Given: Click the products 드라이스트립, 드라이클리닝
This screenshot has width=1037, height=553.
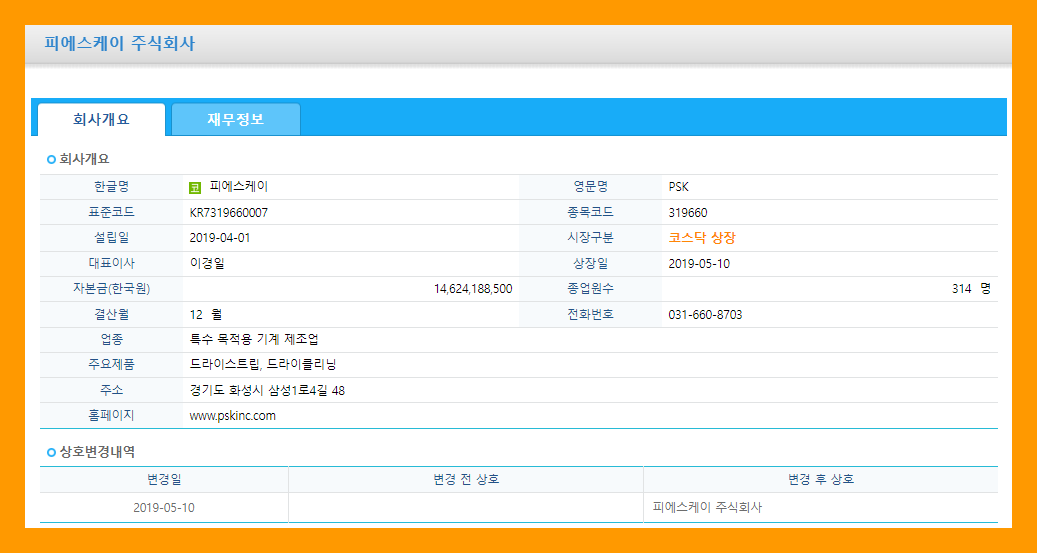Looking at the screenshot, I should click(263, 364).
